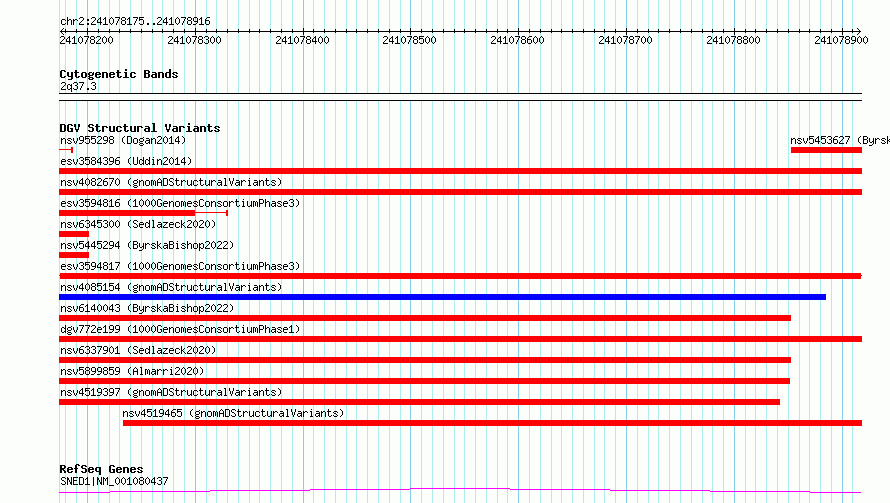Click the 2q37.3 band bar
This screenshot has width=890, height=503.
(x=460, y=97)
